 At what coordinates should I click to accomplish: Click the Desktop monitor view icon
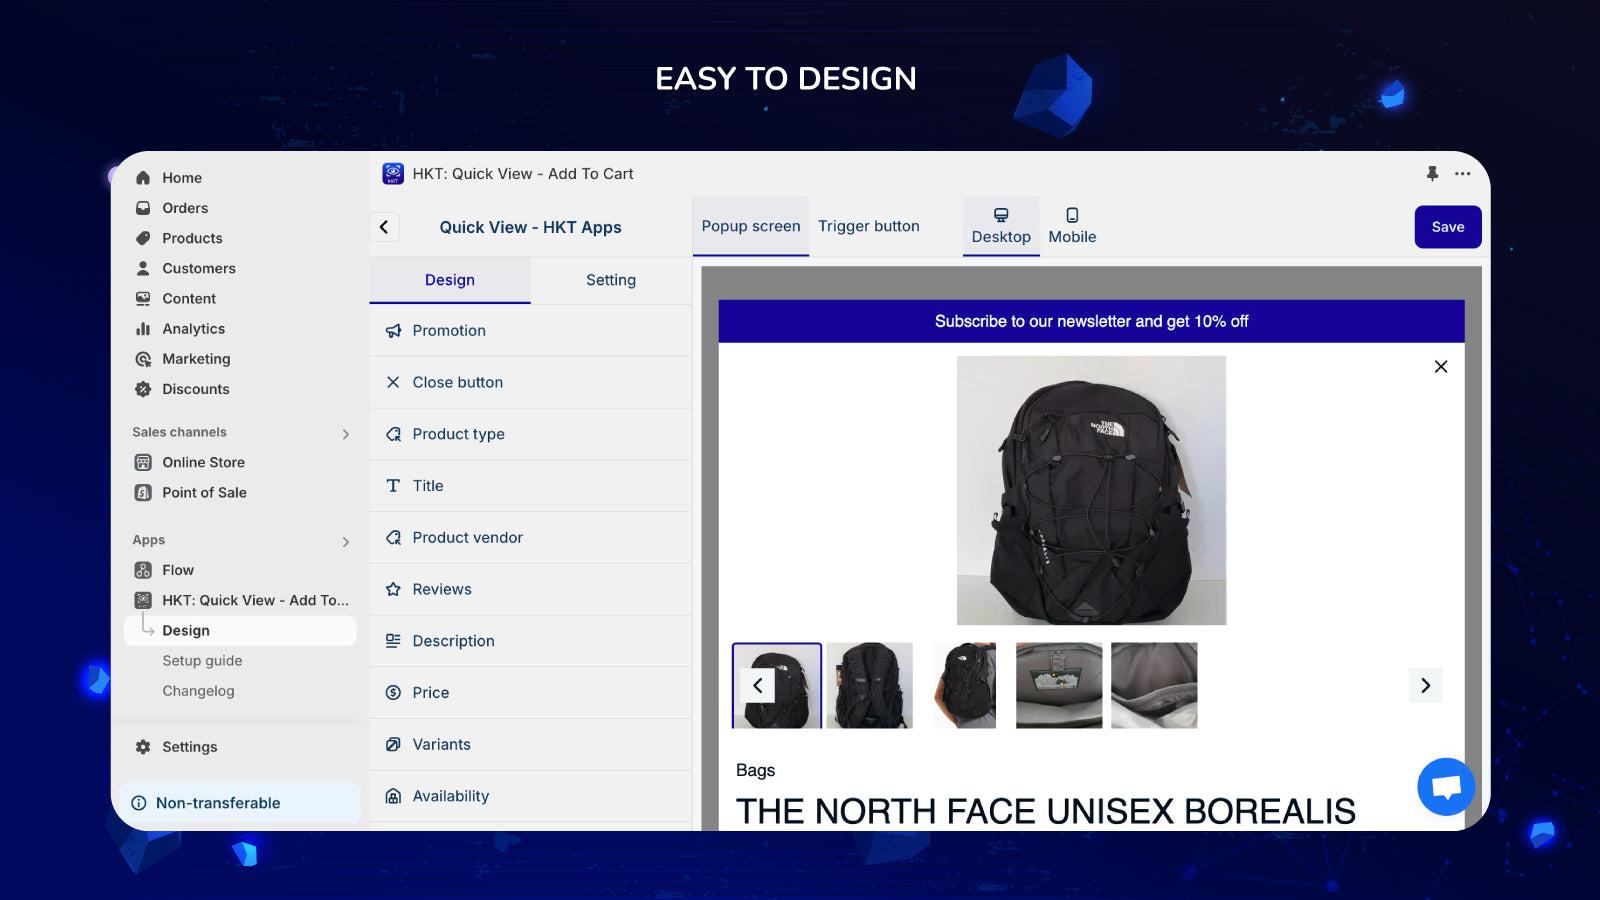coord(1000,215)
